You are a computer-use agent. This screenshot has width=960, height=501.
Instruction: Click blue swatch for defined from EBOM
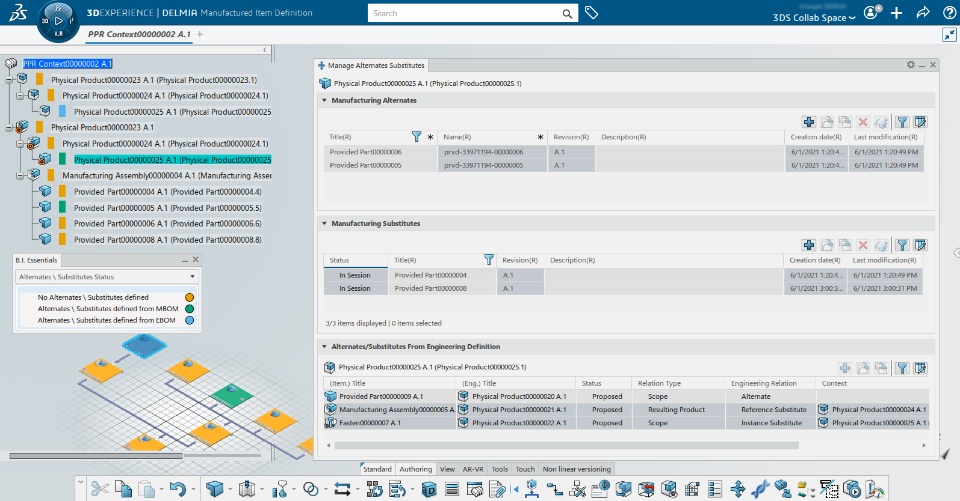[189, 320]
